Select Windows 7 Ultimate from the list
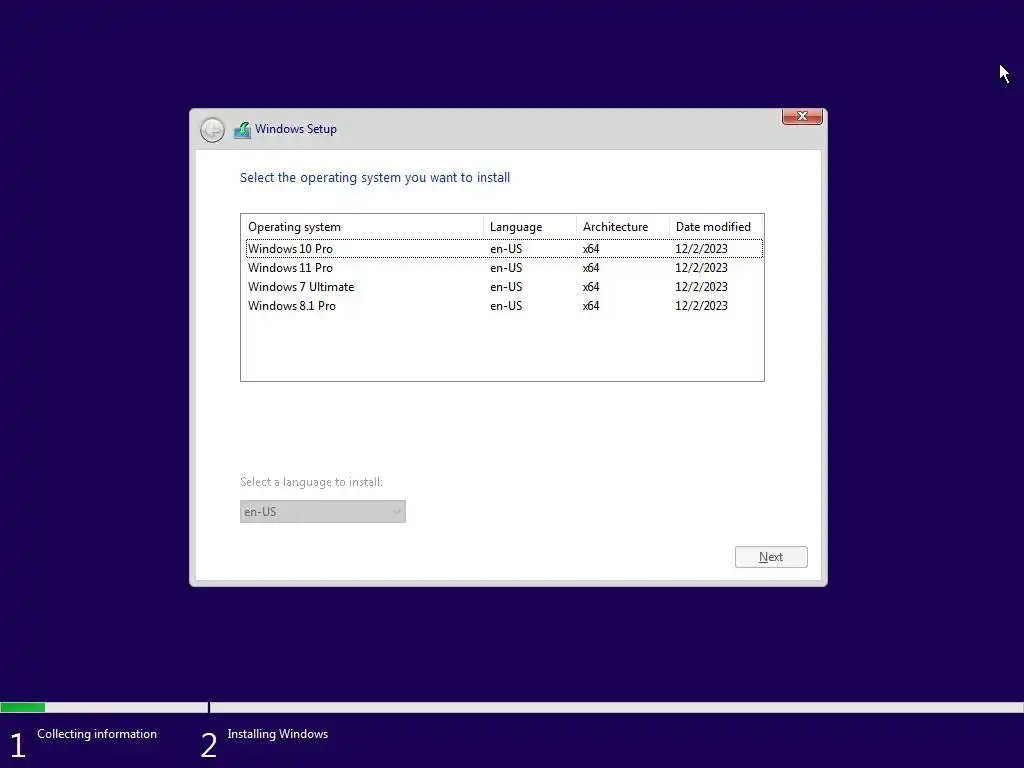1024x768 pixels. pos(504,287)
